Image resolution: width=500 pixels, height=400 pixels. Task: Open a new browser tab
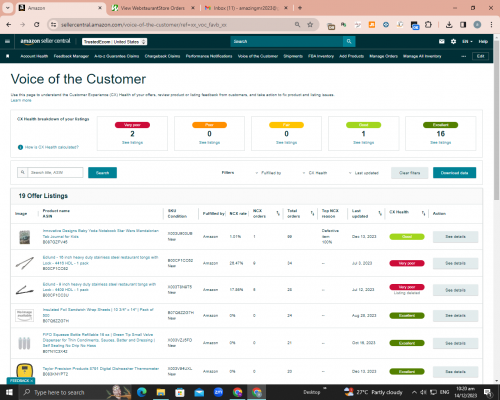[300, 8]
